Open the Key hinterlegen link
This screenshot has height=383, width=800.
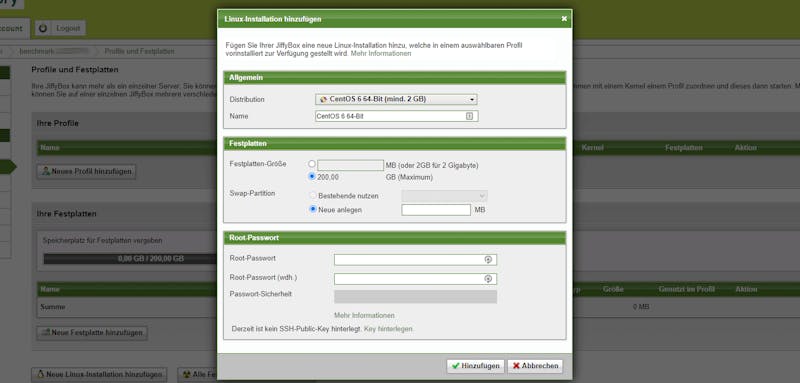click(x=388, y=329)
